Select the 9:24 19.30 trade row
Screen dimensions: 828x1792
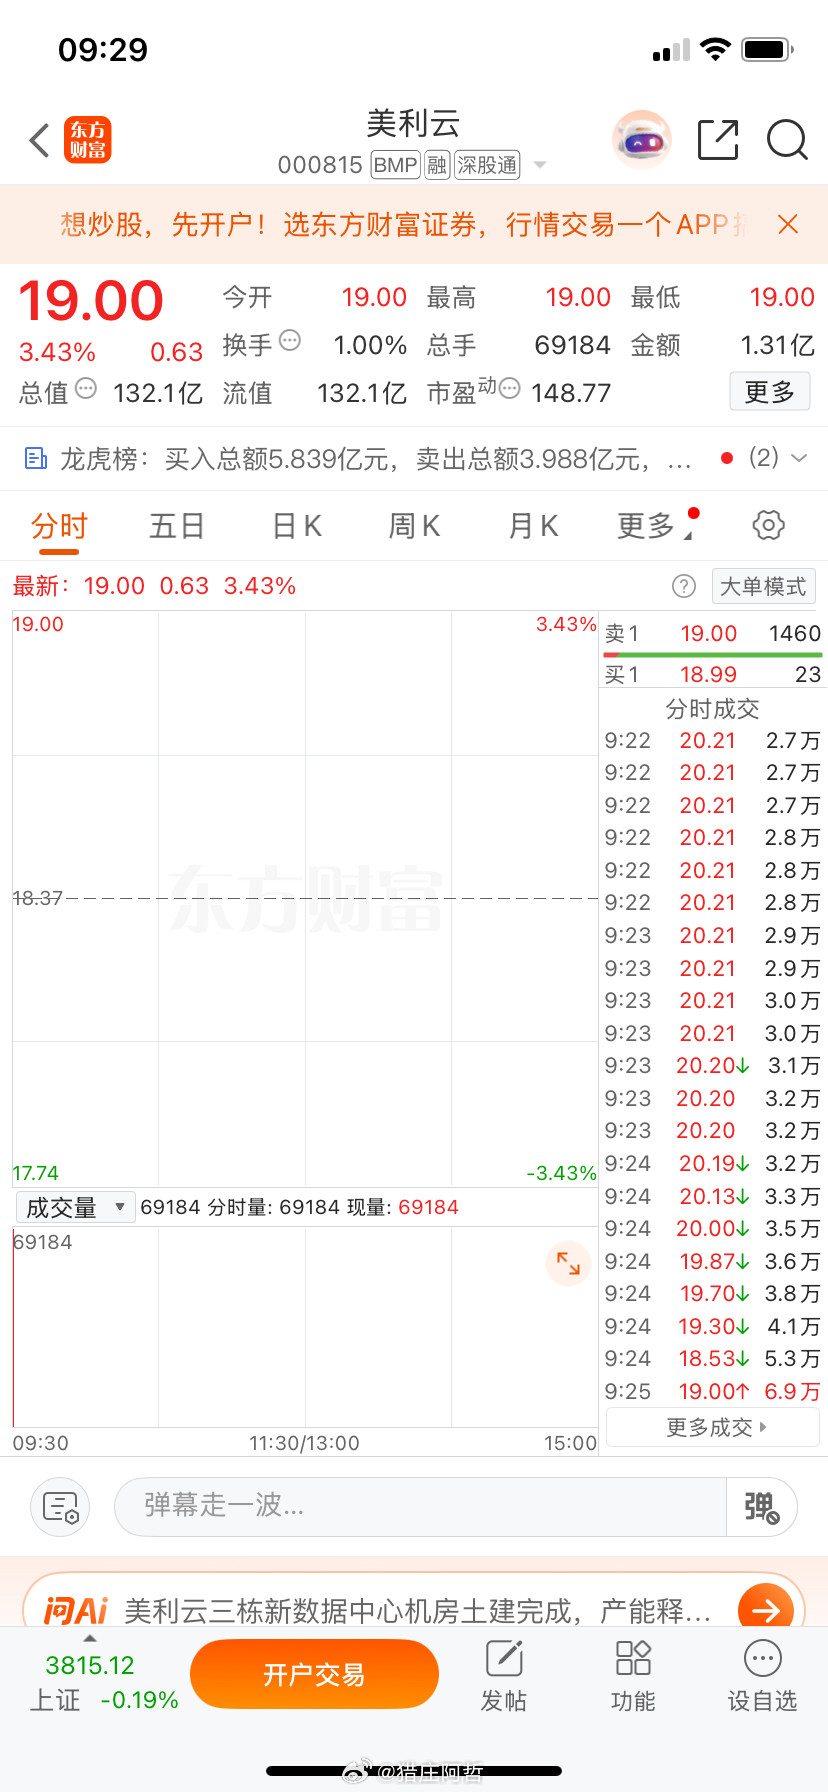(712, 1326)
